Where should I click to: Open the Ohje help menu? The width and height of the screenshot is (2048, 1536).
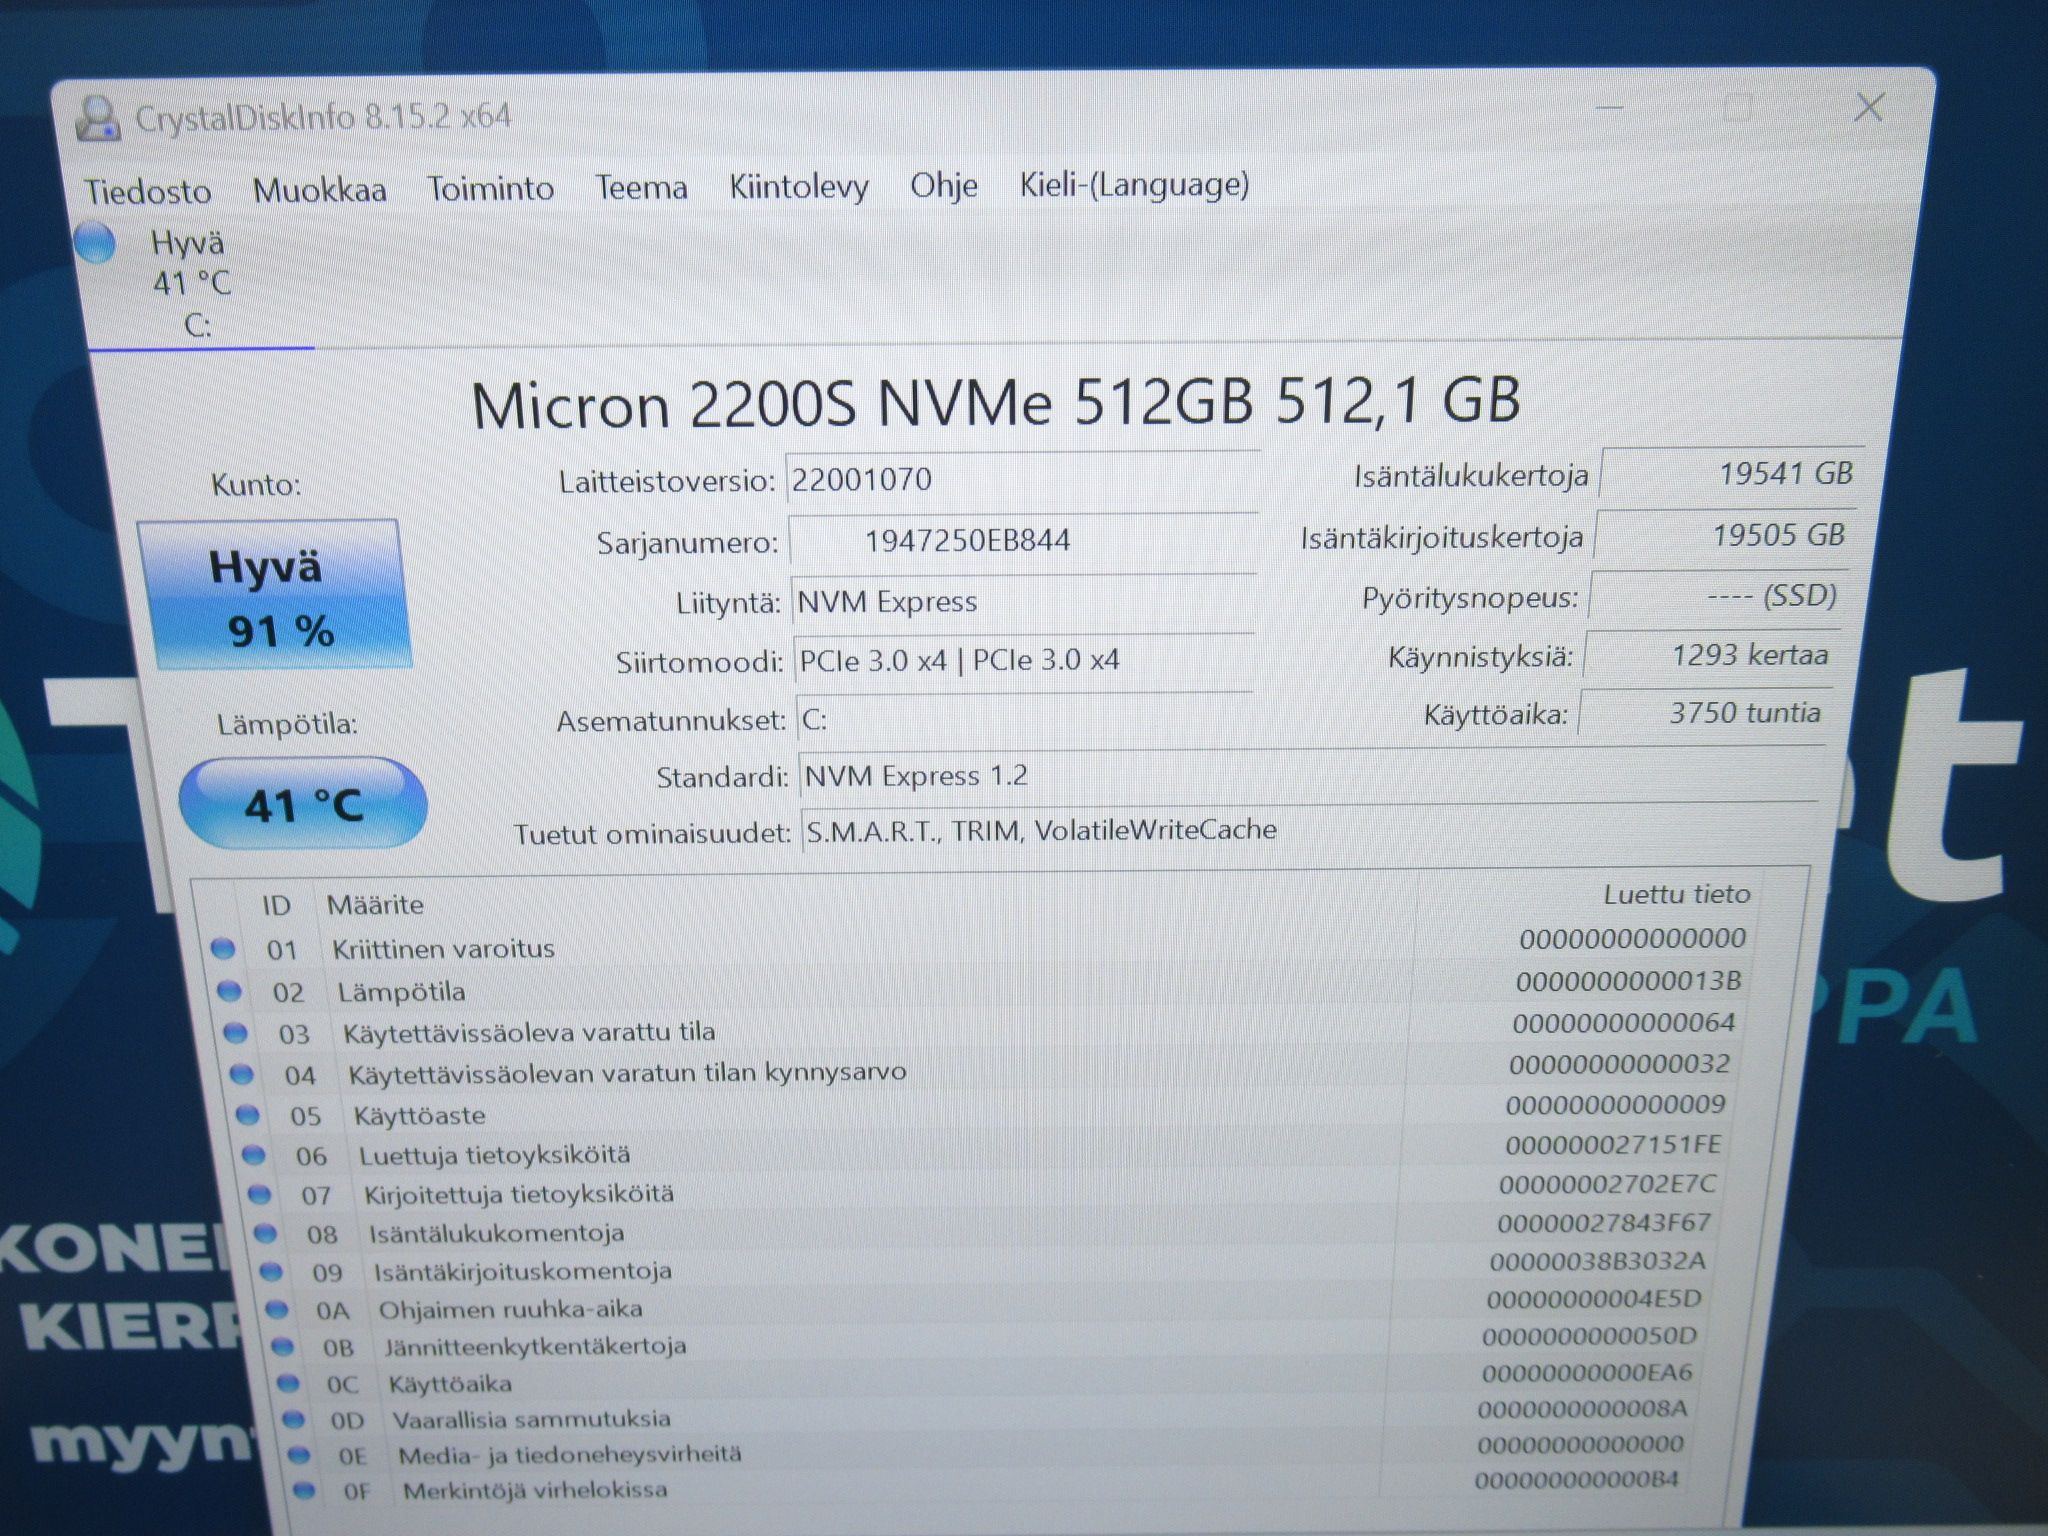tap(943, 185)
